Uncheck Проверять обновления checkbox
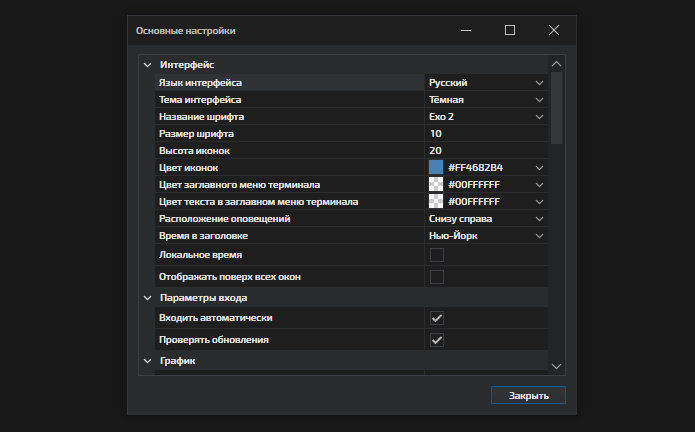Screen dimensions: 695x432 [x=436, y=341]
